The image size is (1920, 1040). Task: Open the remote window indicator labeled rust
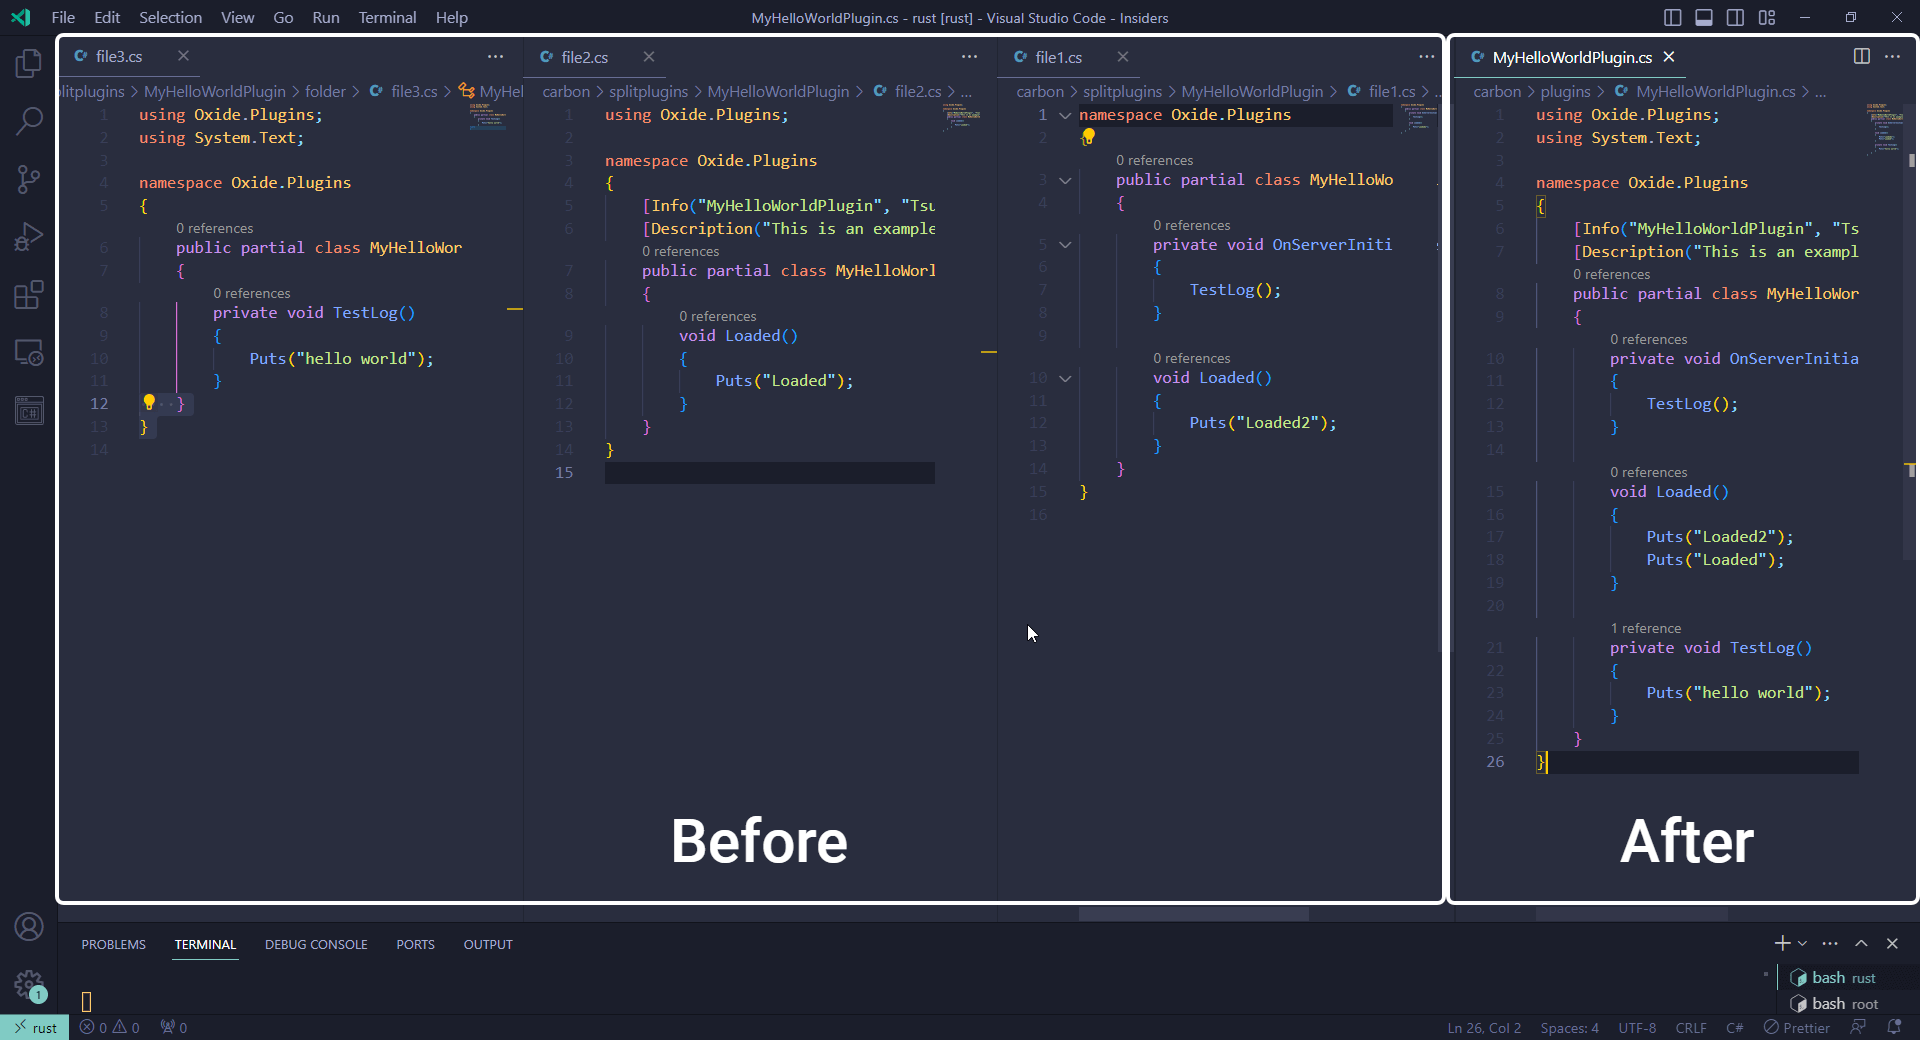[35, 1027]
